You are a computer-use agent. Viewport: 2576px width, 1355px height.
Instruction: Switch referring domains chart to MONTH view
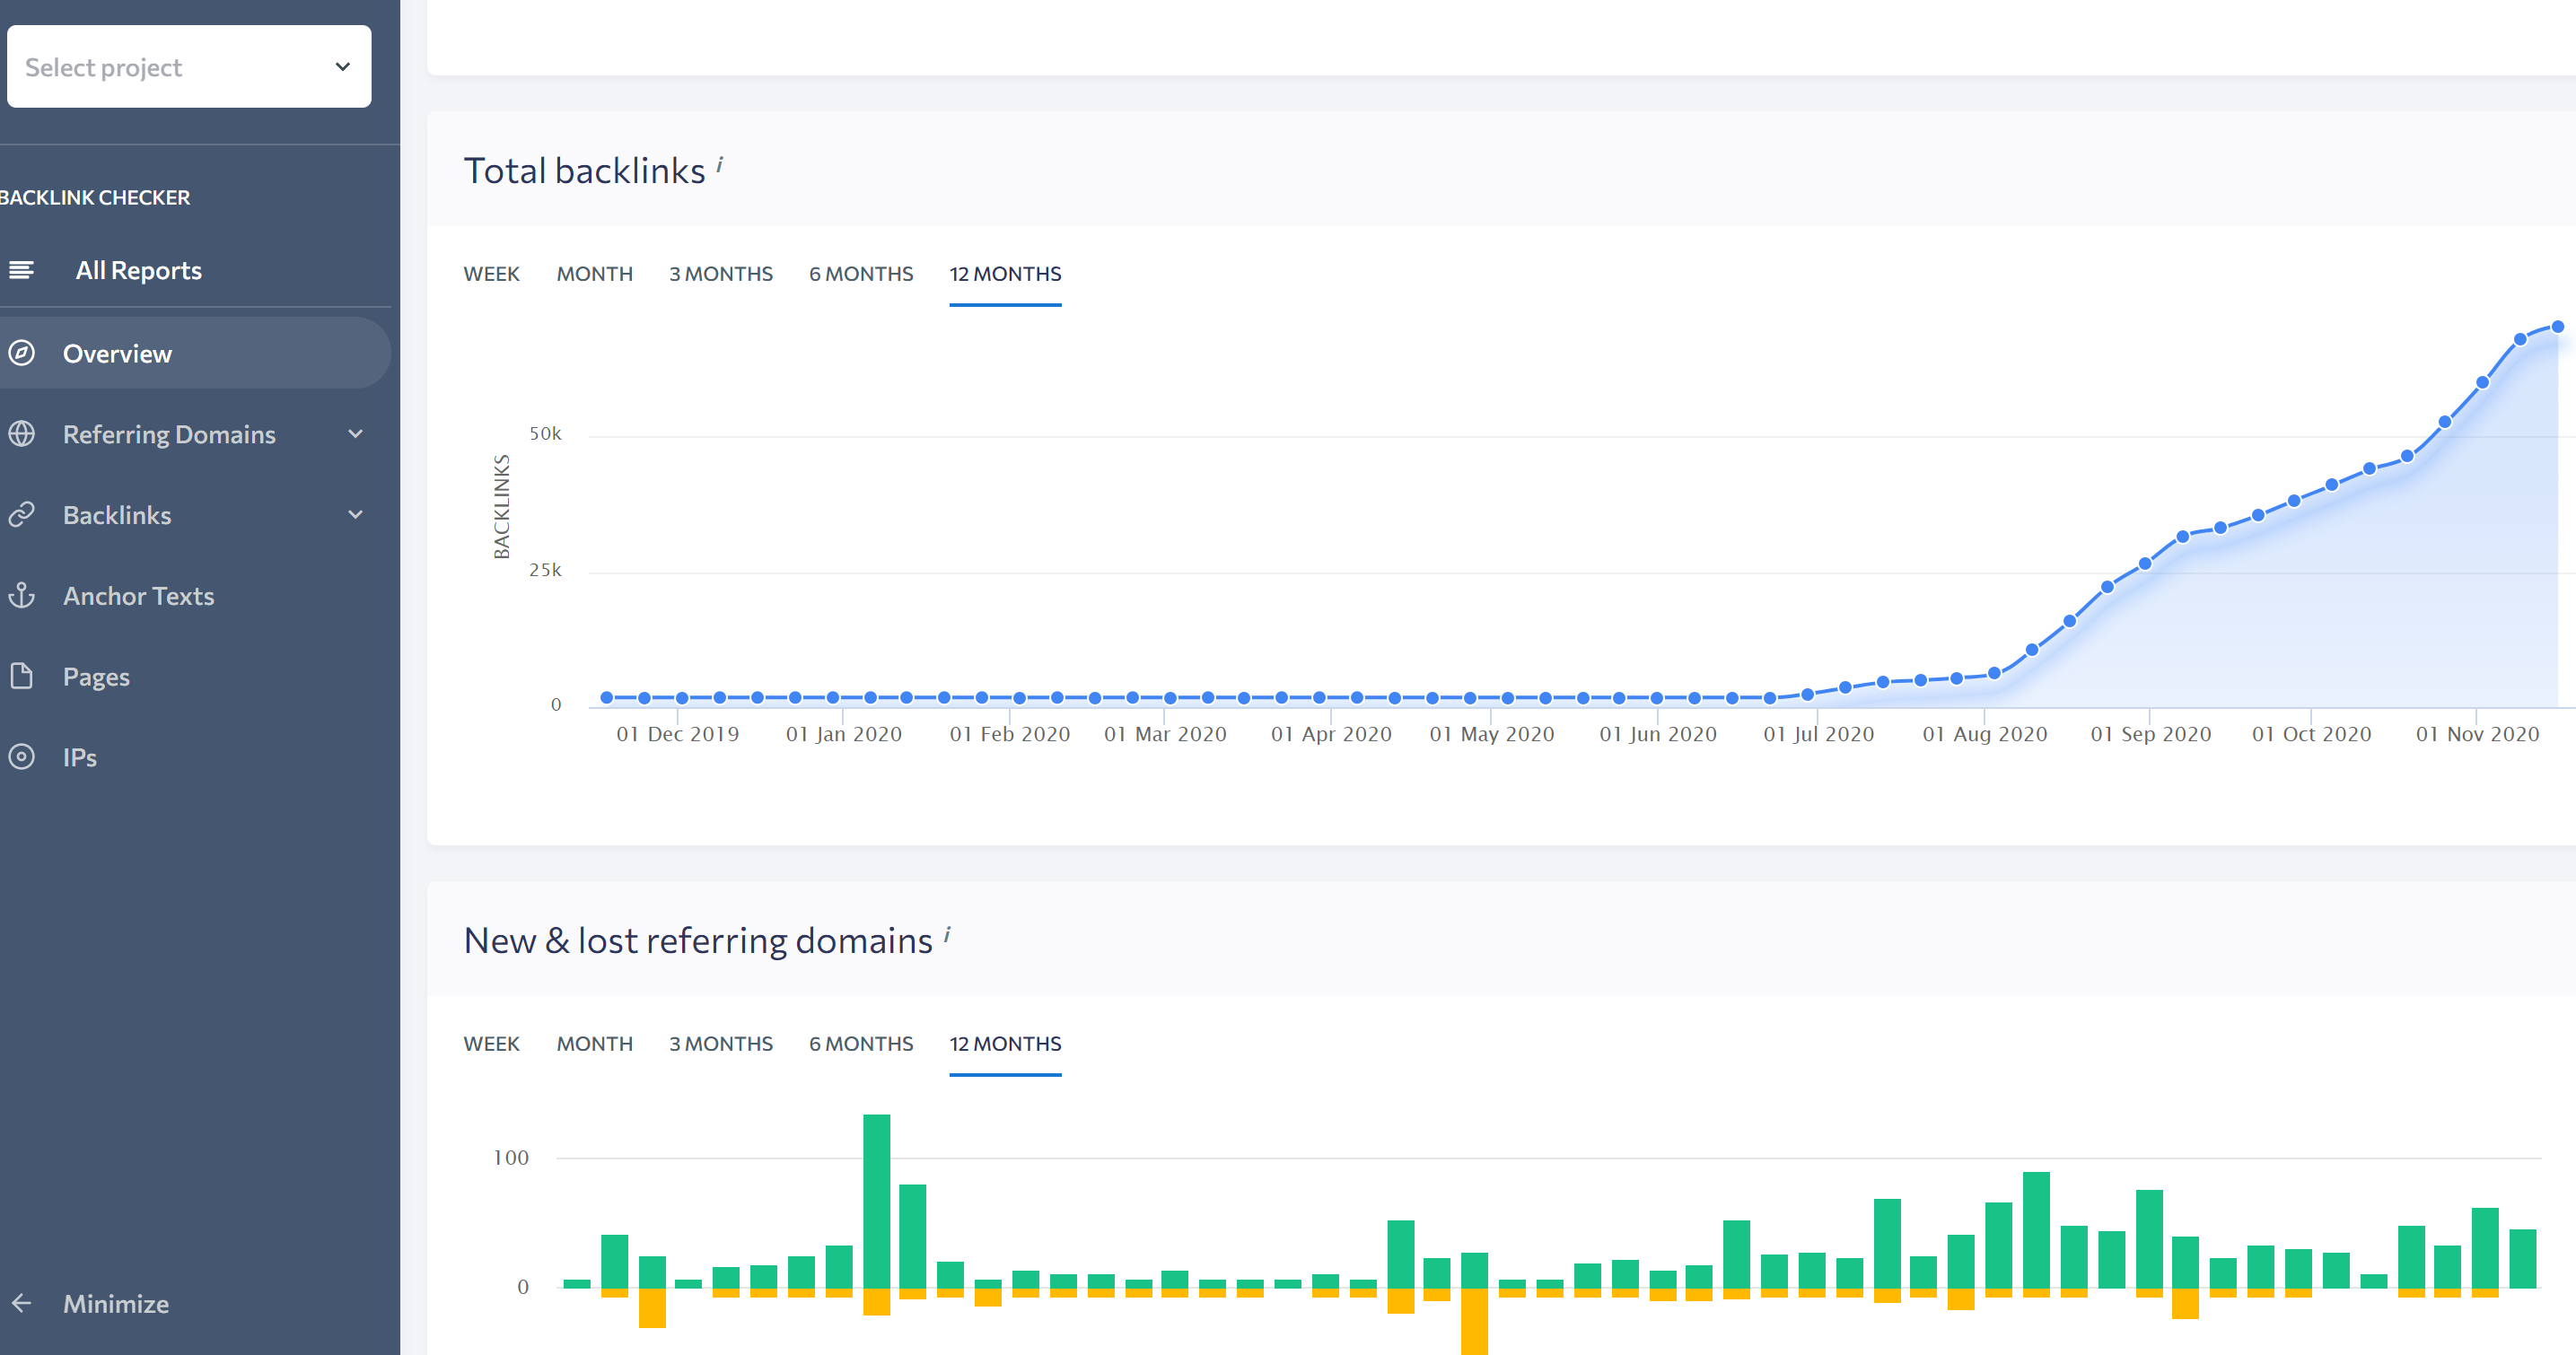(x=594, y=1043)
